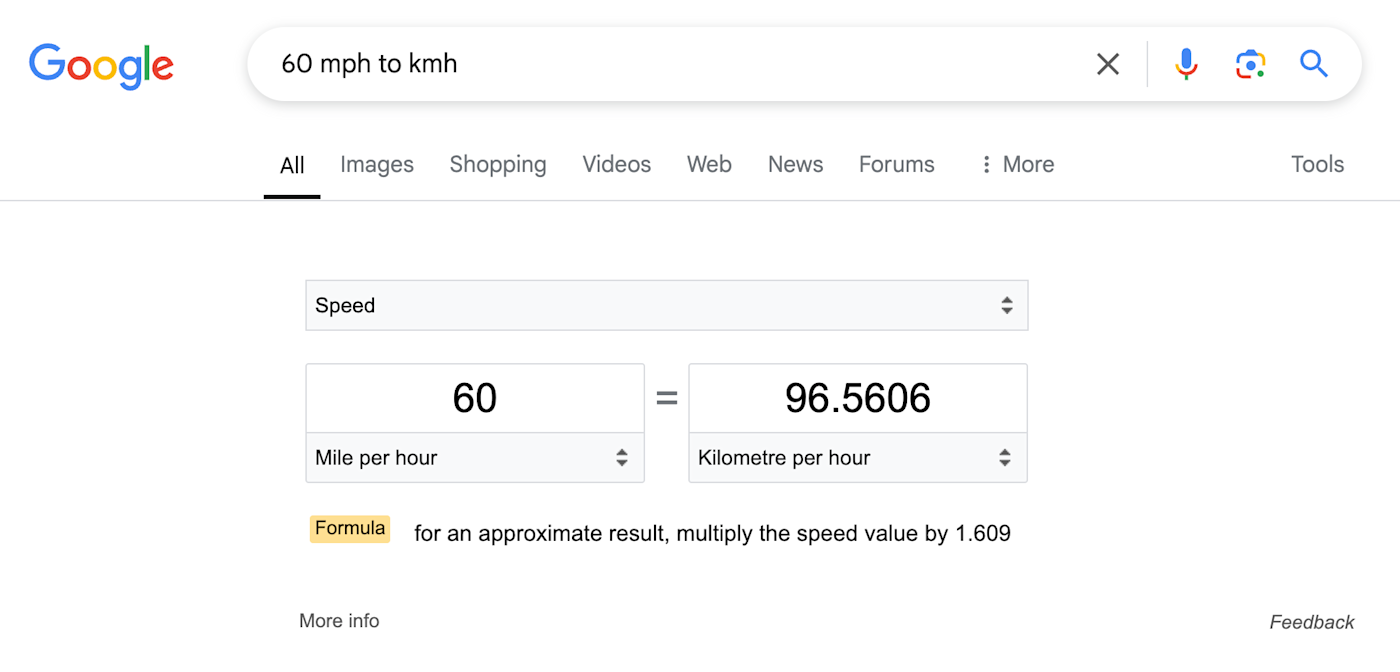Open the Tools button
This screenshot has height=672, width=1400.
click(1317, 164)
